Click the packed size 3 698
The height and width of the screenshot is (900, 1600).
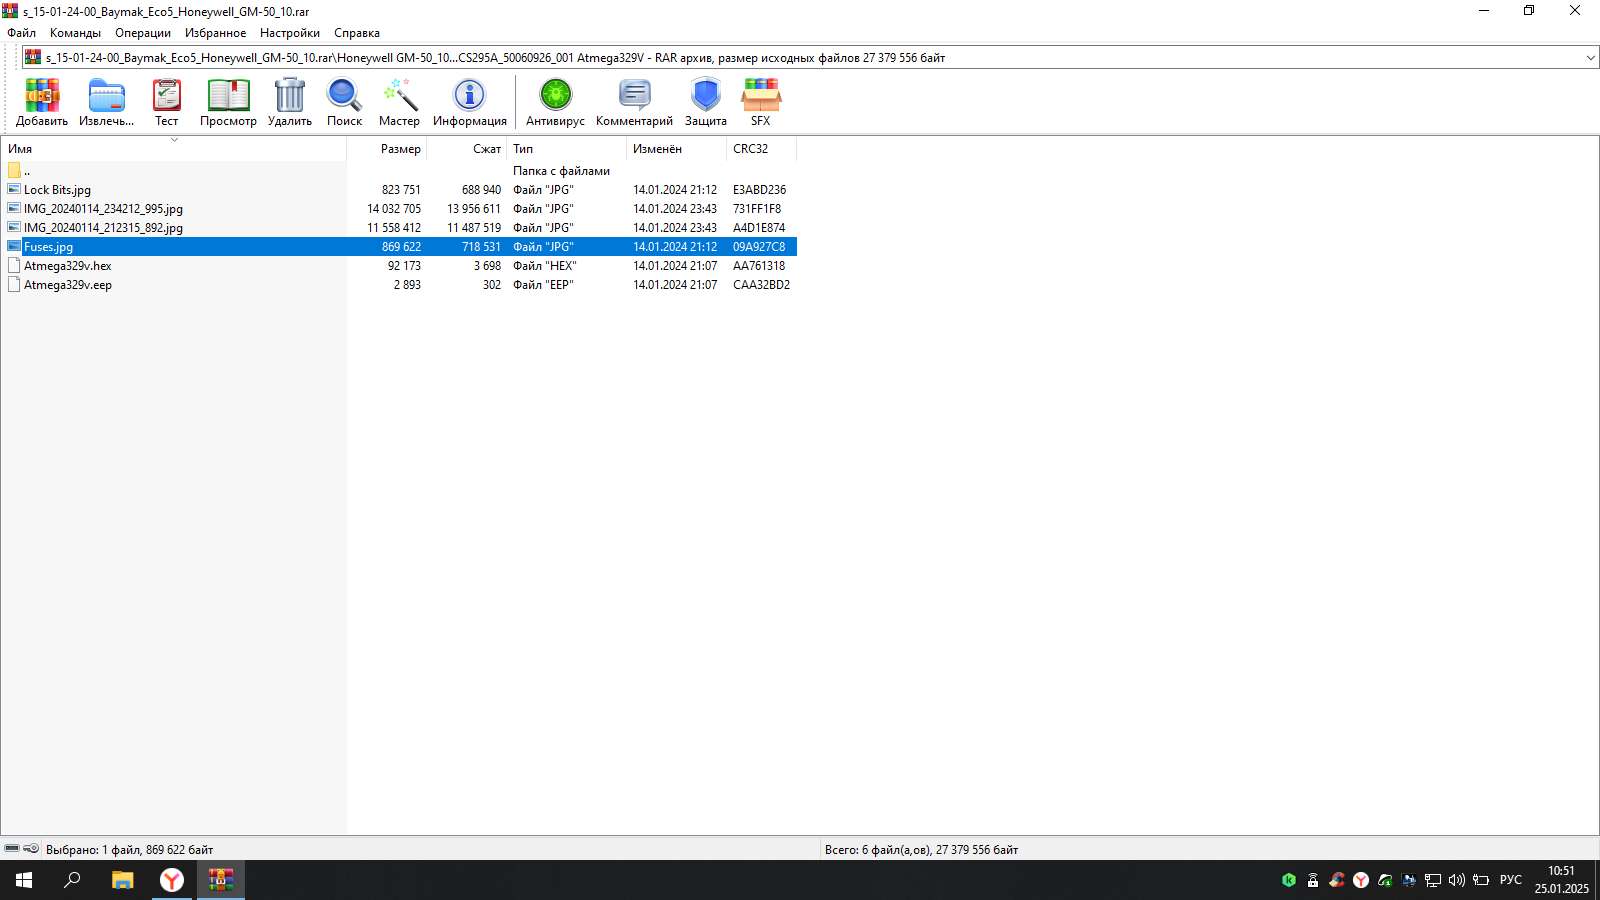click(487, 266)
